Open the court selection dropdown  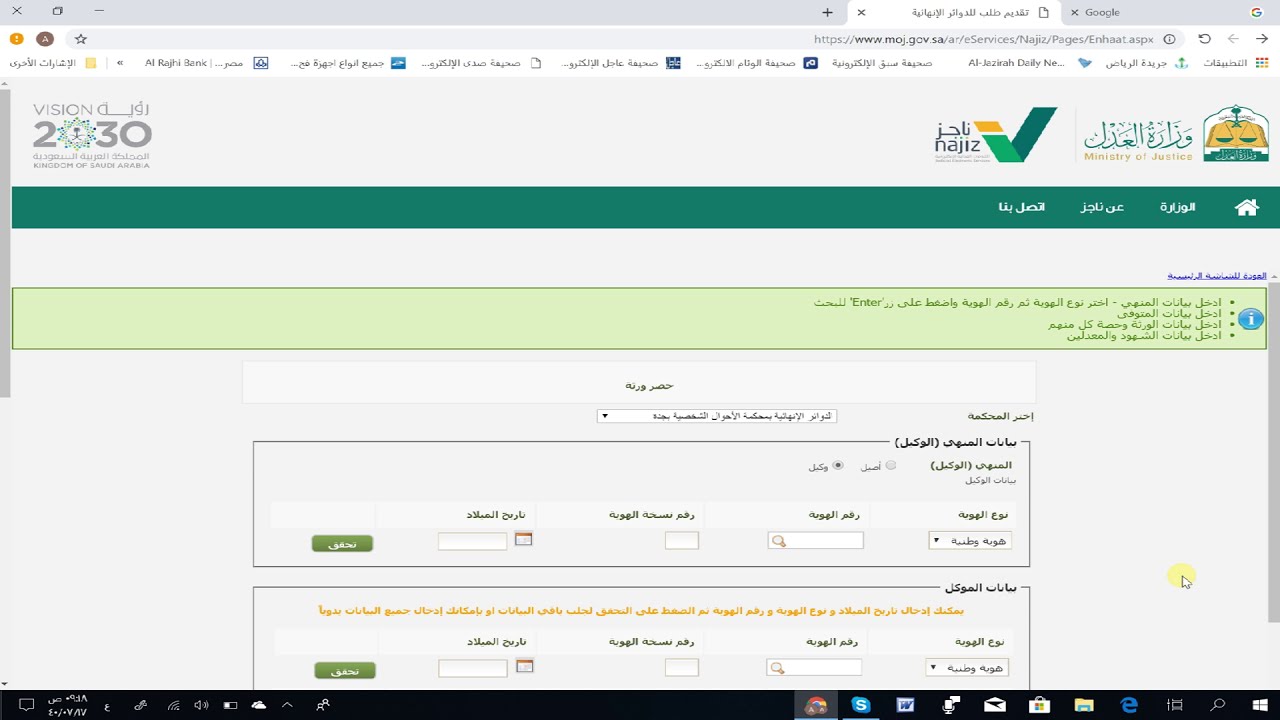(717, 416)
